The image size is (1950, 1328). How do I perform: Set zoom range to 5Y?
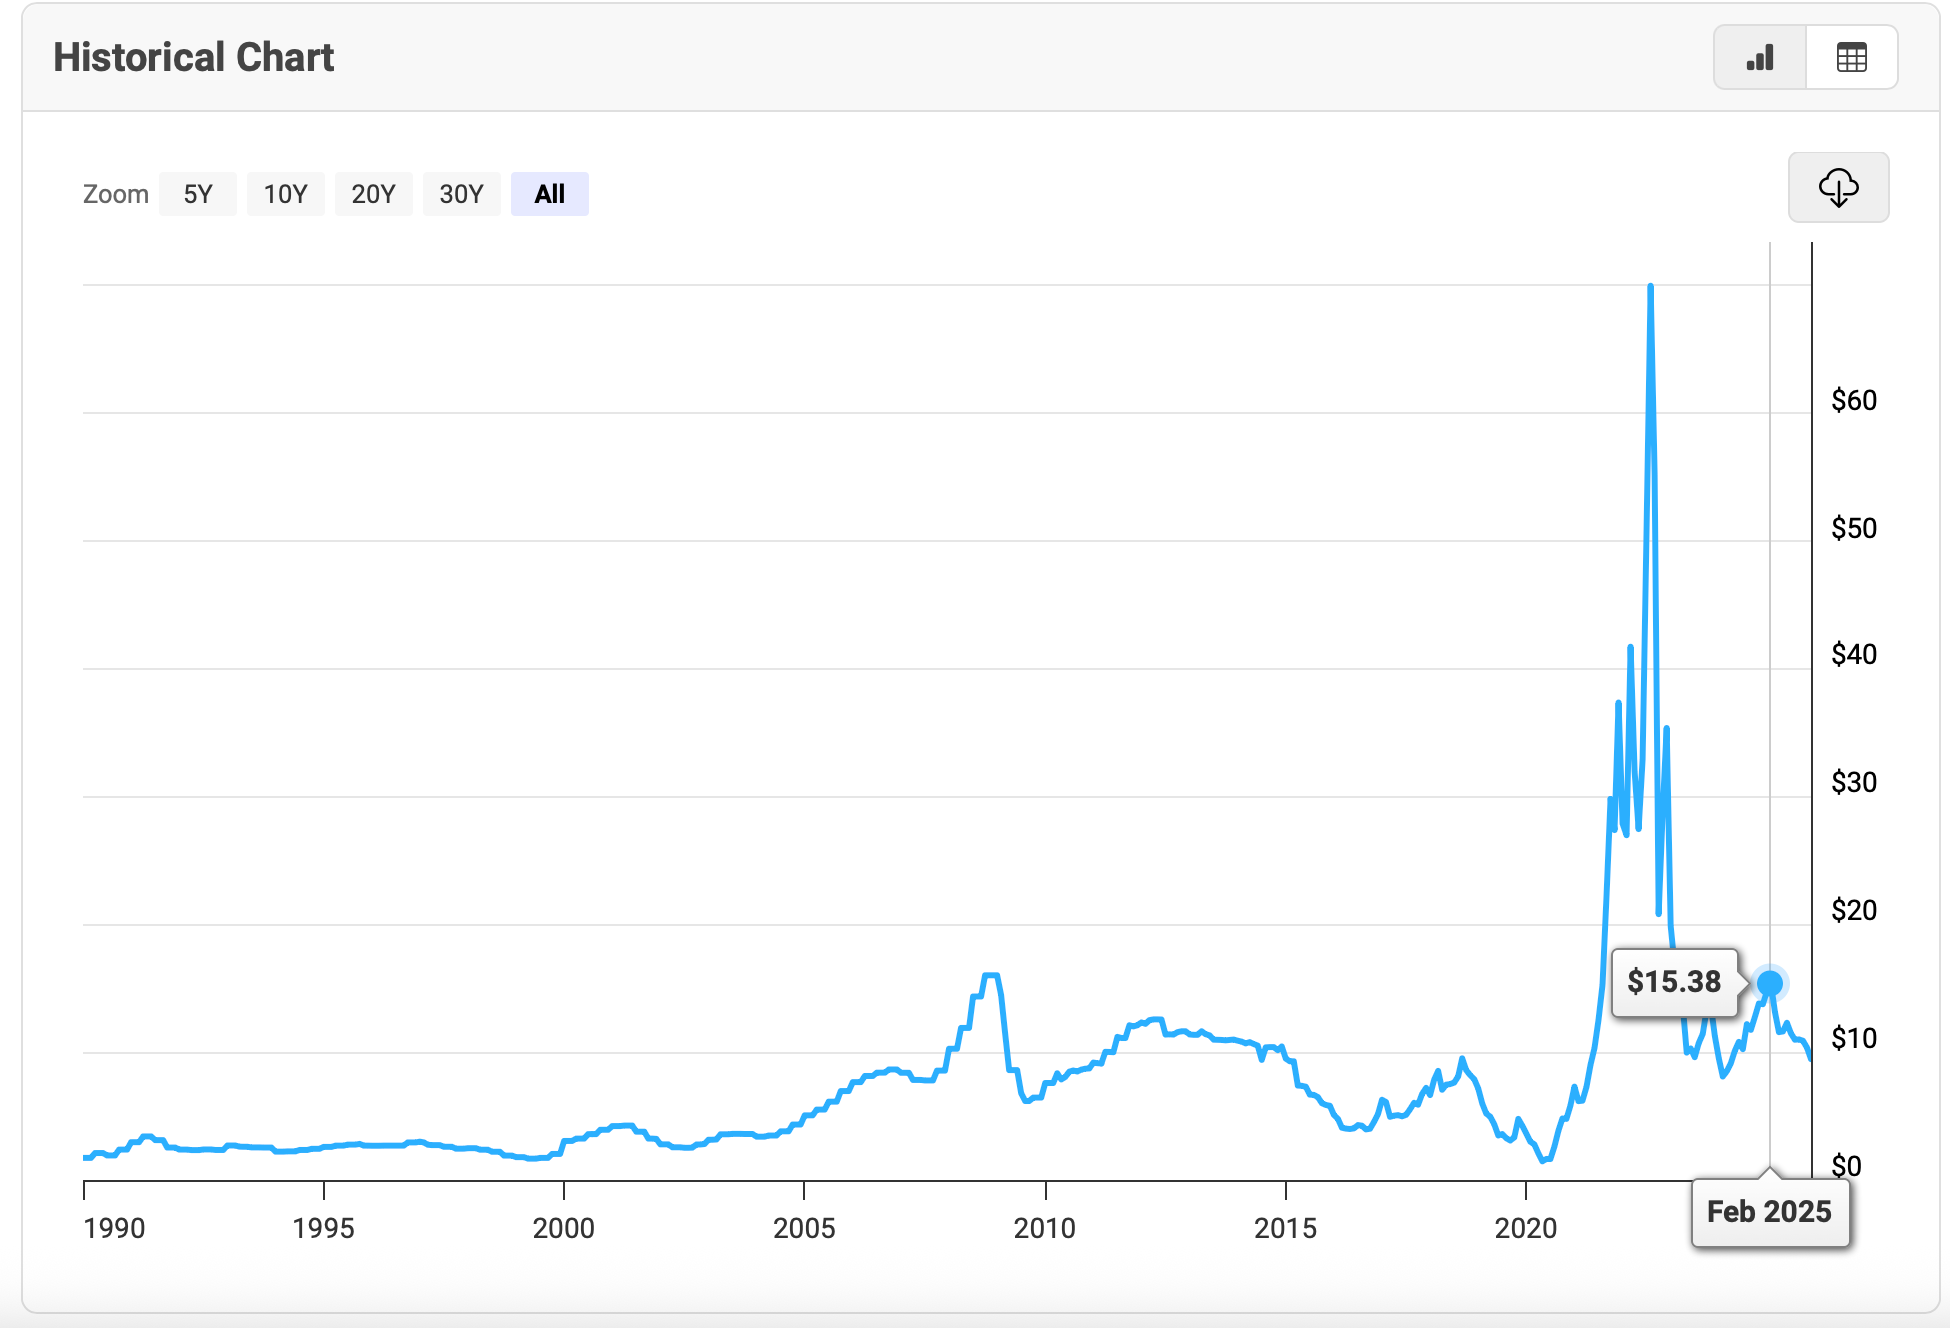point(198,194)
